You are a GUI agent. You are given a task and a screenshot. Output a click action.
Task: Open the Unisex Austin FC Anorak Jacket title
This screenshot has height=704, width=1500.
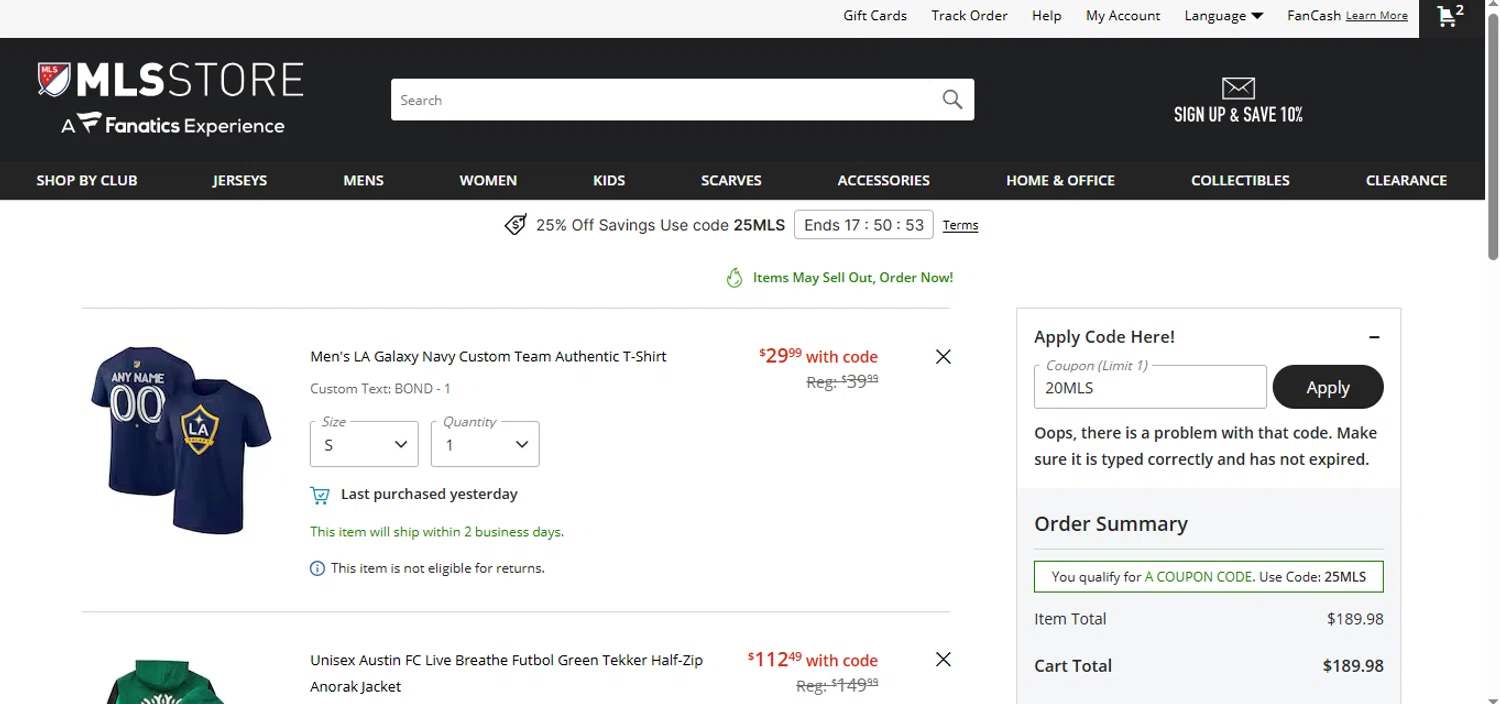506,673
